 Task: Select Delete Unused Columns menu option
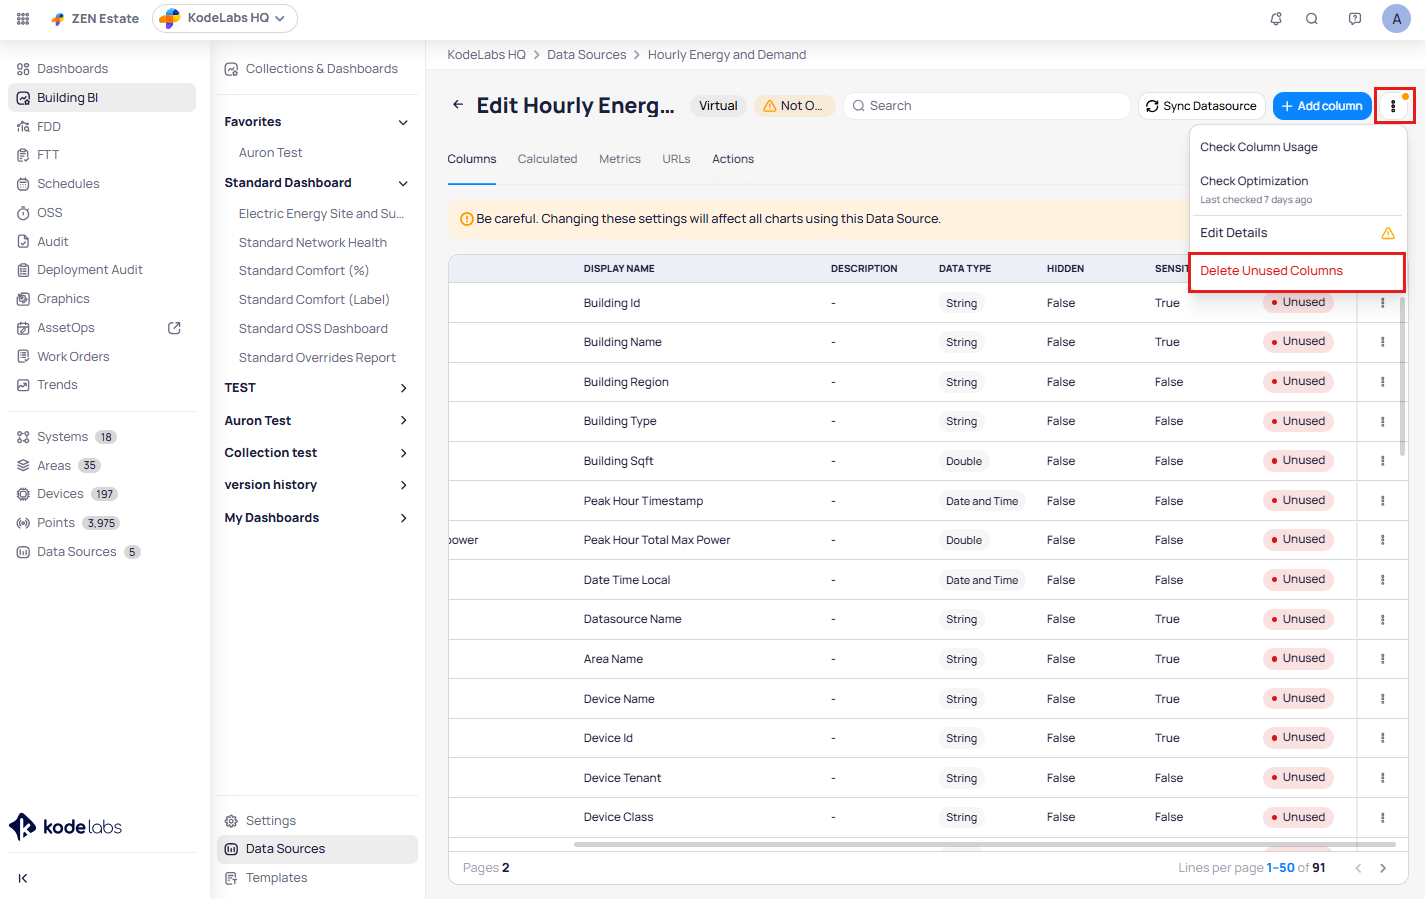pyautogui.click(x=1271, y=271)
